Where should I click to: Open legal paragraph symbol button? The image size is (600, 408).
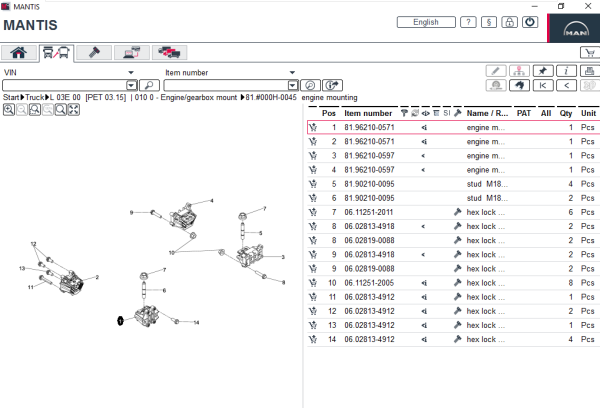pyautogui.click(x=489, y=22)
